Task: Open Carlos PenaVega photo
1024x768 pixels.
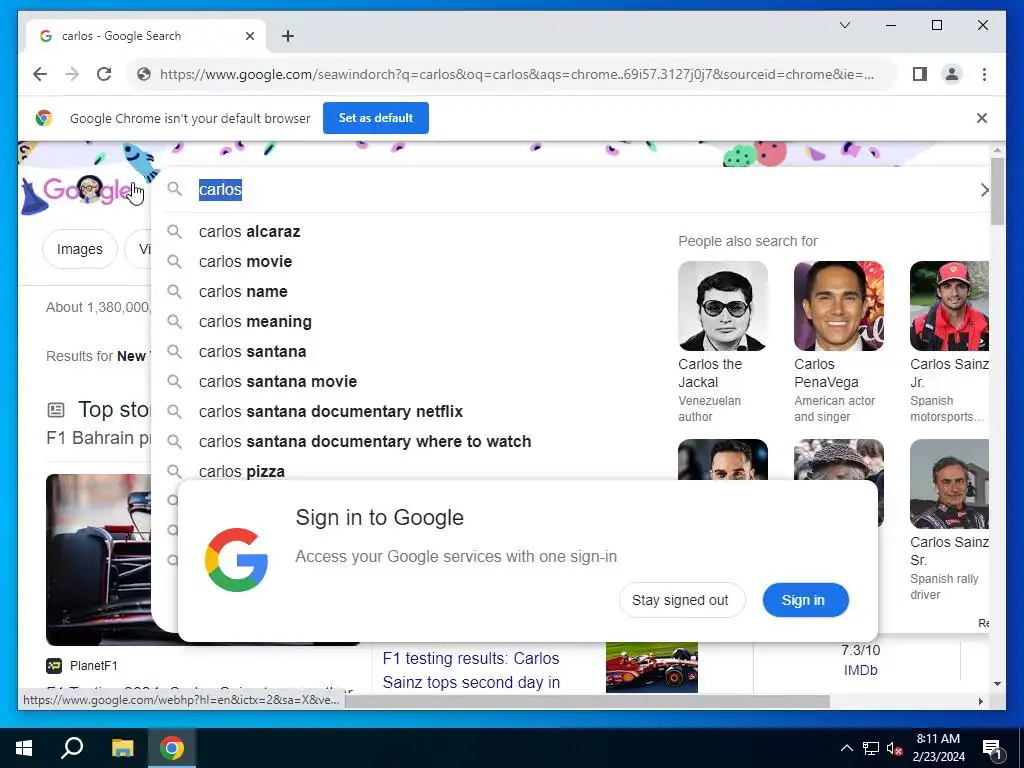Action: pos(839,306)
